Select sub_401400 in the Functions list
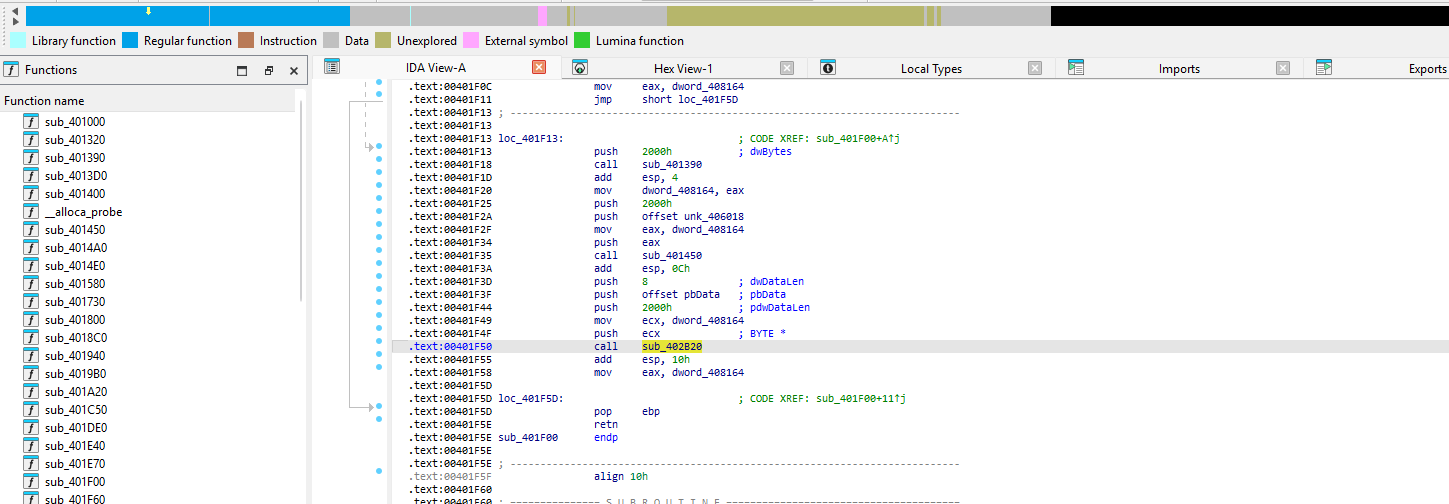 (x=75, y=194)
